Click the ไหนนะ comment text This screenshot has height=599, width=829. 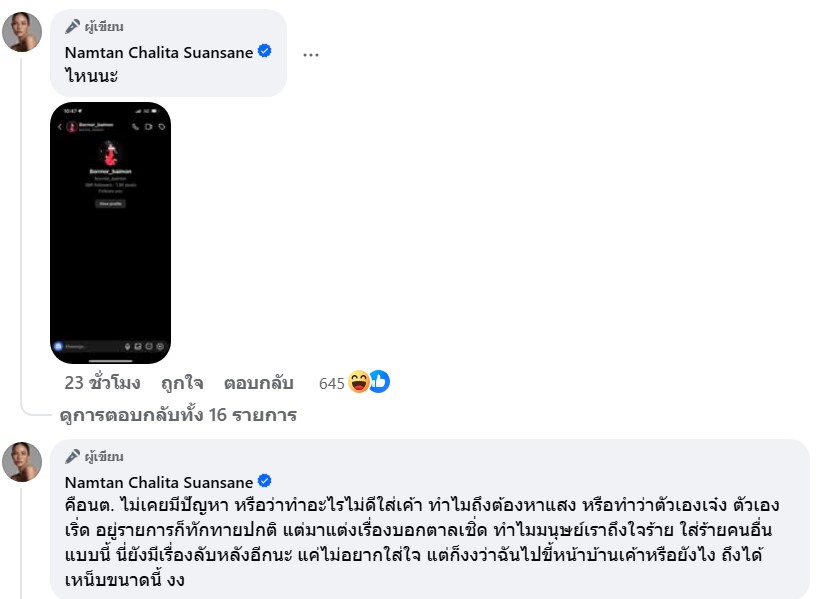pos(91,76)
